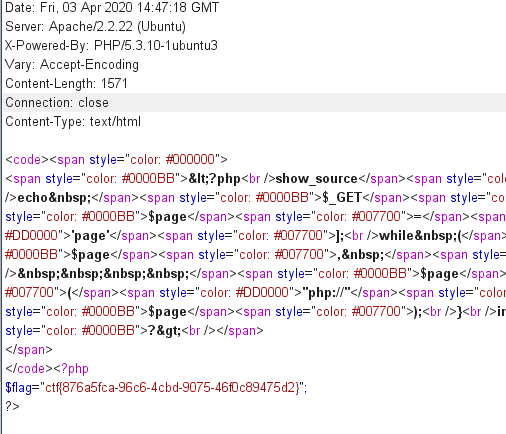The width and height of the screenshot is (506, 434).
Task: Select the ctf{876a5fca-96c6-4cbd-9075-46f0c89475d2} flag value
Action: [172, 388]
